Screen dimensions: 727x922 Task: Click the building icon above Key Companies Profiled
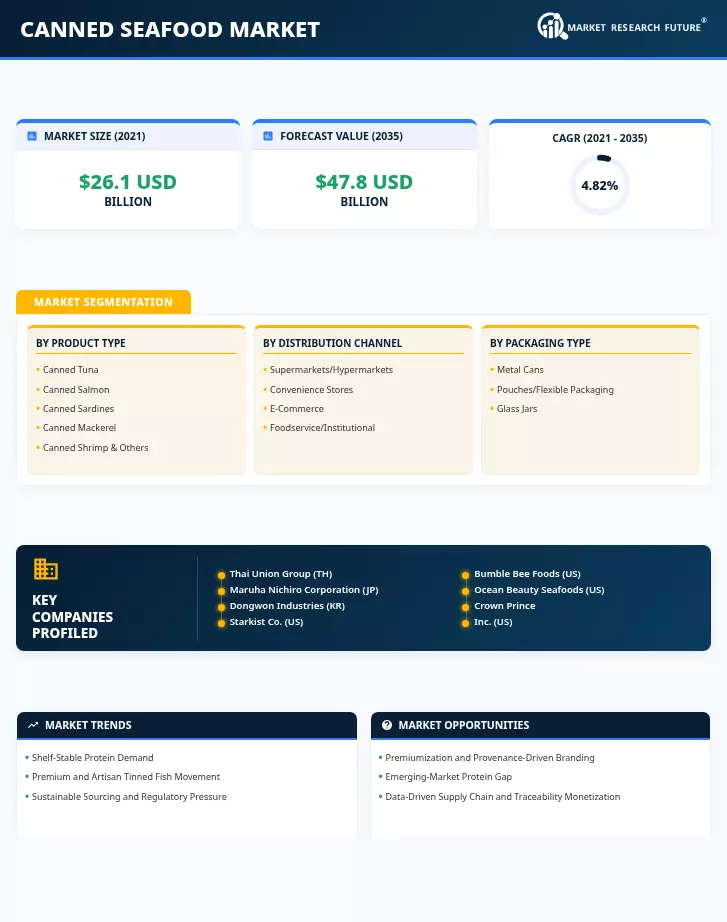click(x=45, y=569)
